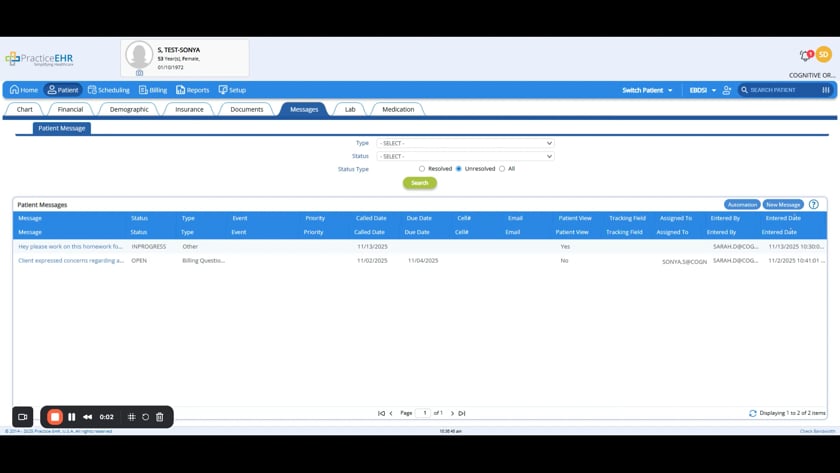
Task: Toggle the recorder camera icon
Action: click(22, 417)
